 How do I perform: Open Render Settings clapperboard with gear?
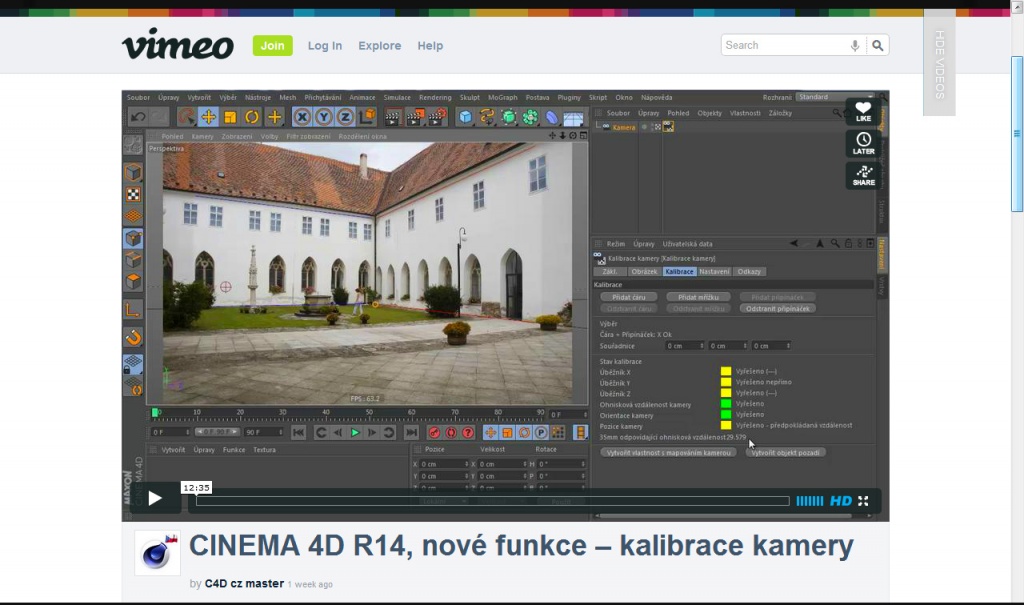pos(437,118)
